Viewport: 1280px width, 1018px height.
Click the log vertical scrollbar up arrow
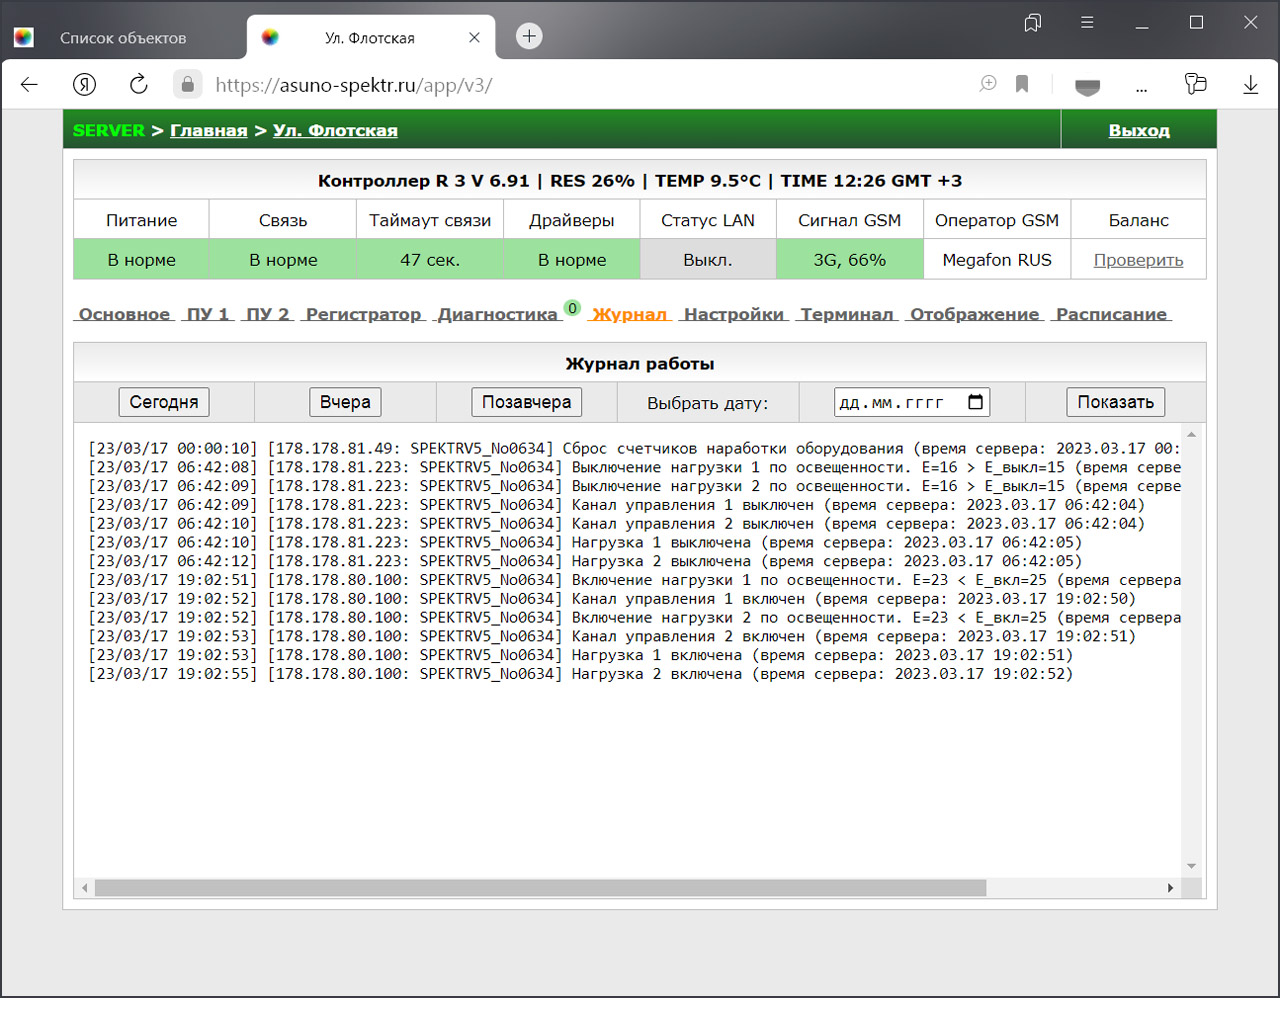click(1191, 435)
